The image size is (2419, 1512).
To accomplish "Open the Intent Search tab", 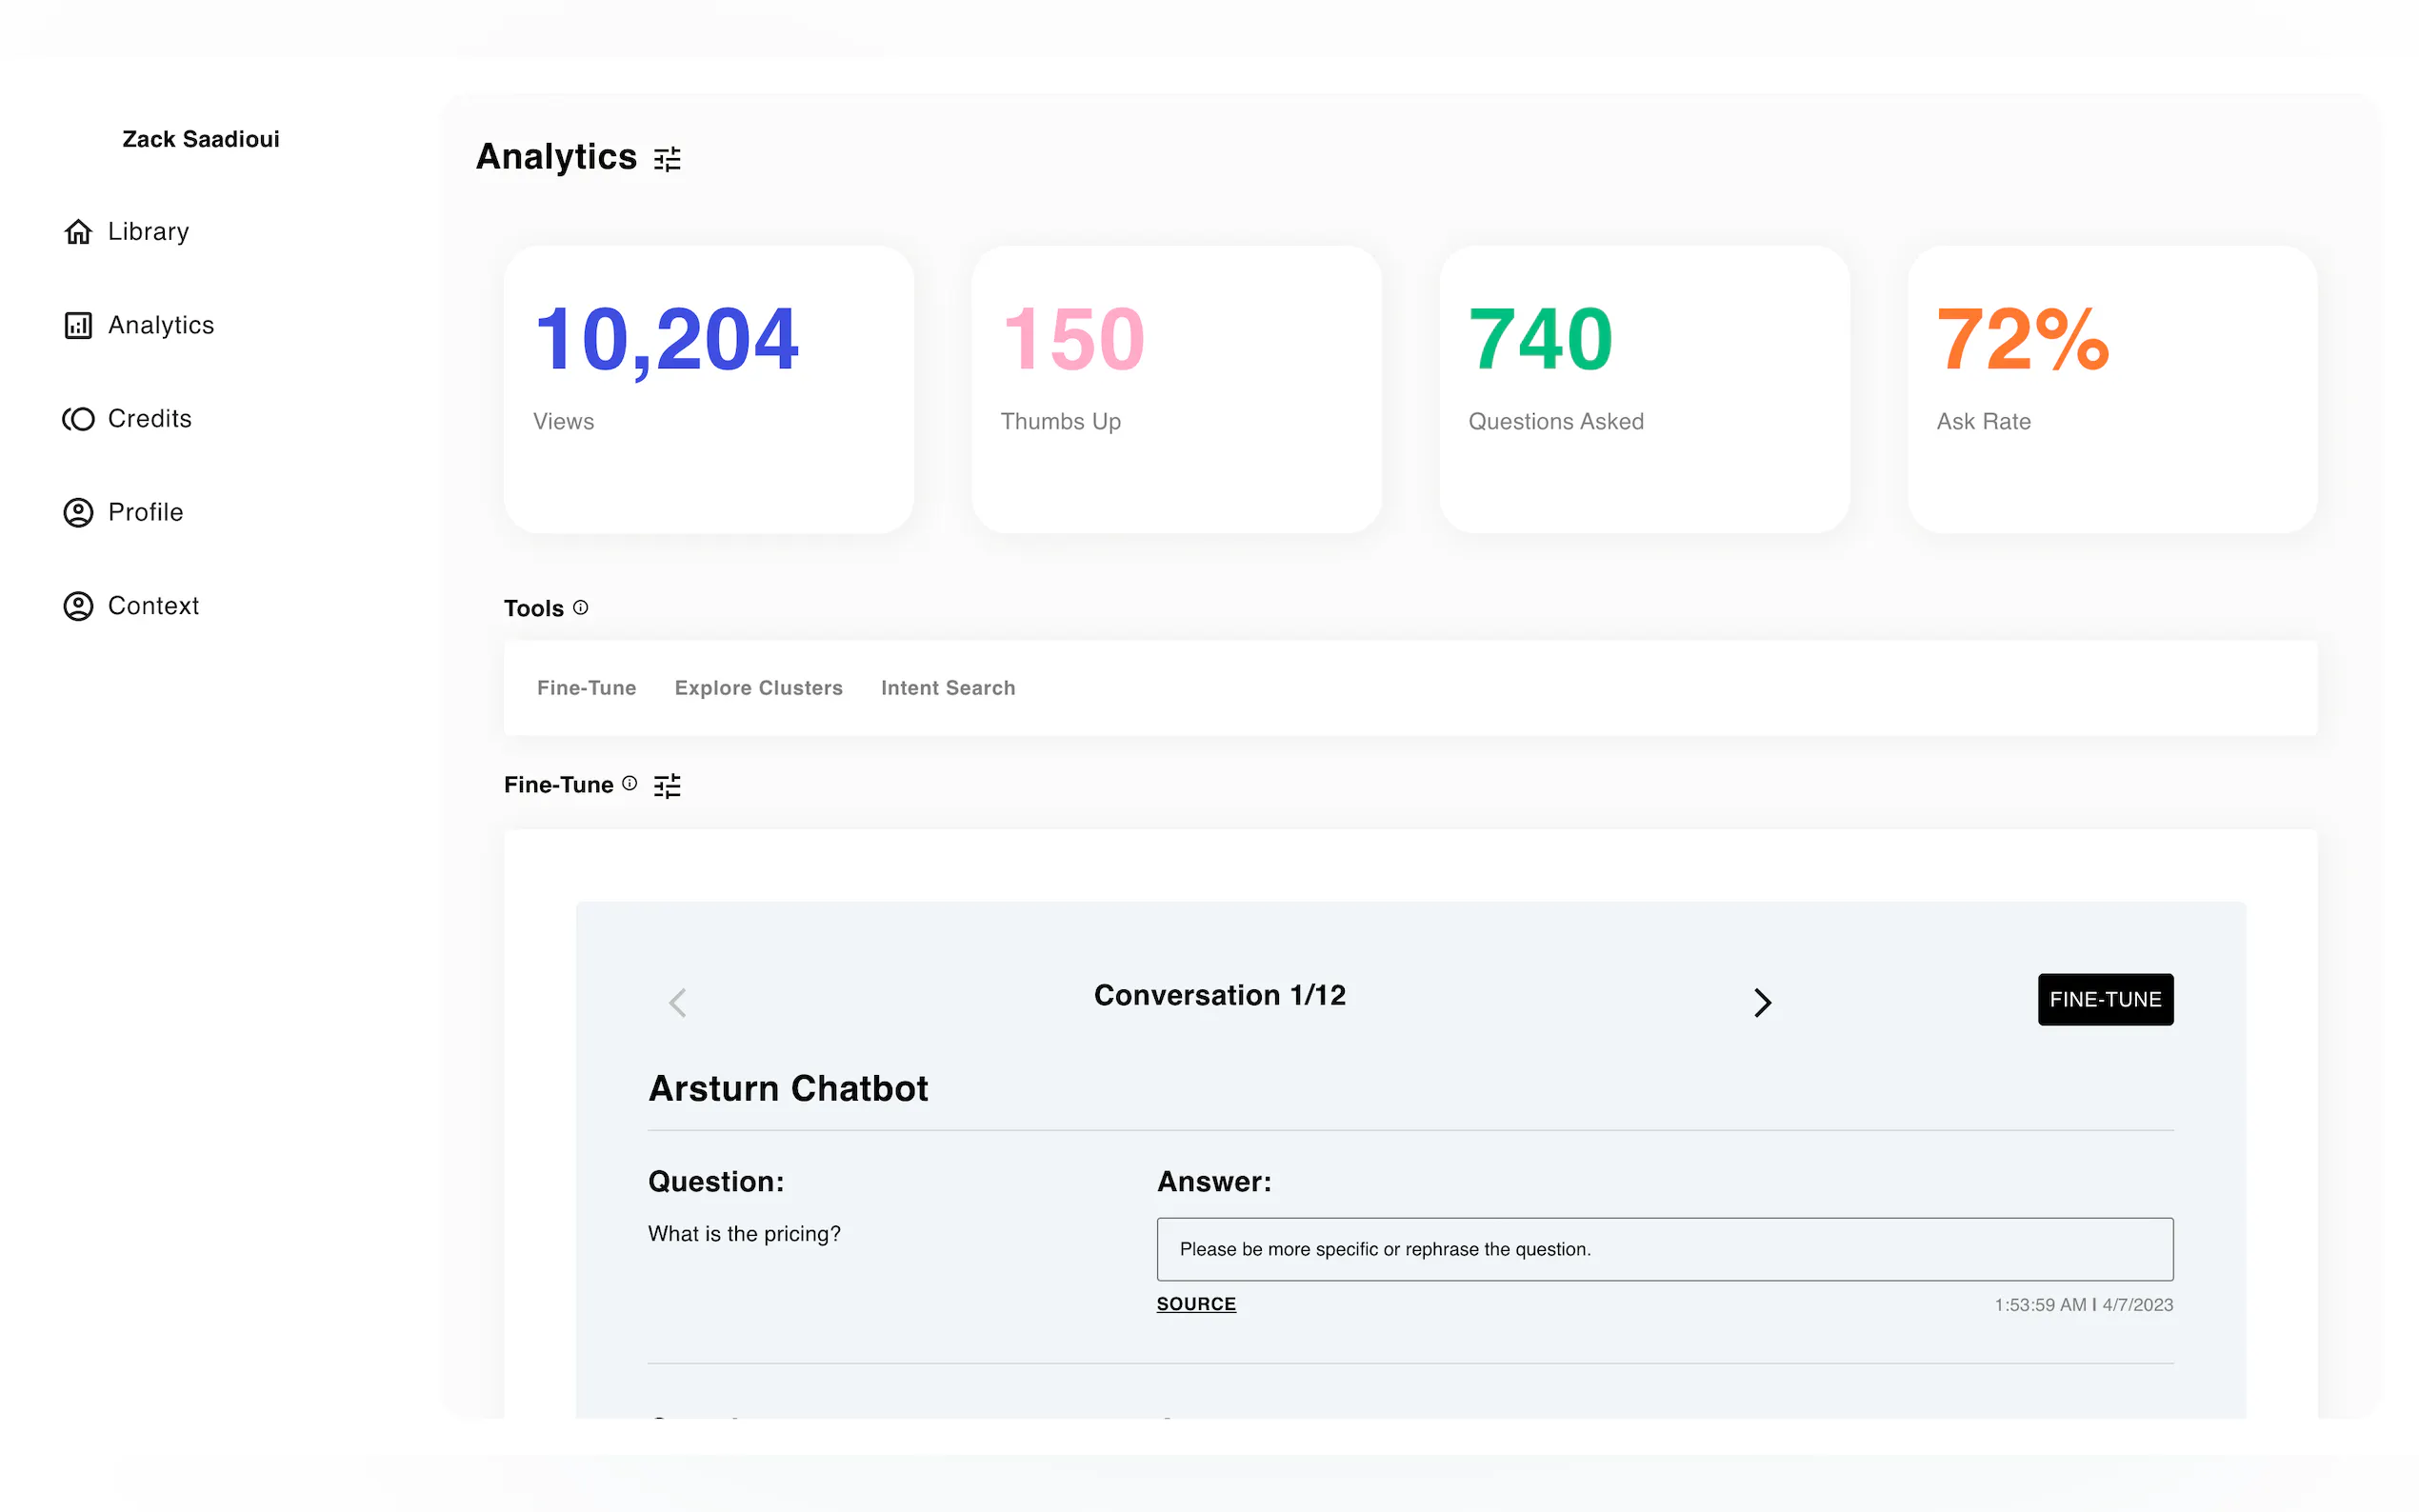I will click(x=947, y=688).
